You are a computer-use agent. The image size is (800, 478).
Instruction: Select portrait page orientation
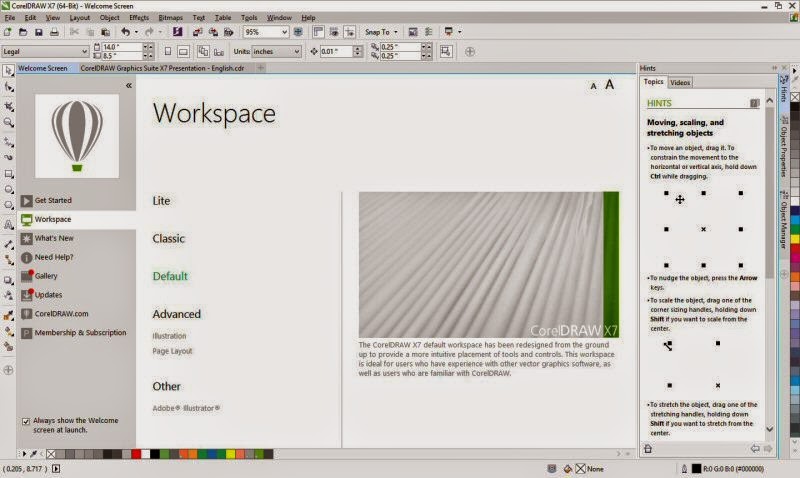coord(168,52)
